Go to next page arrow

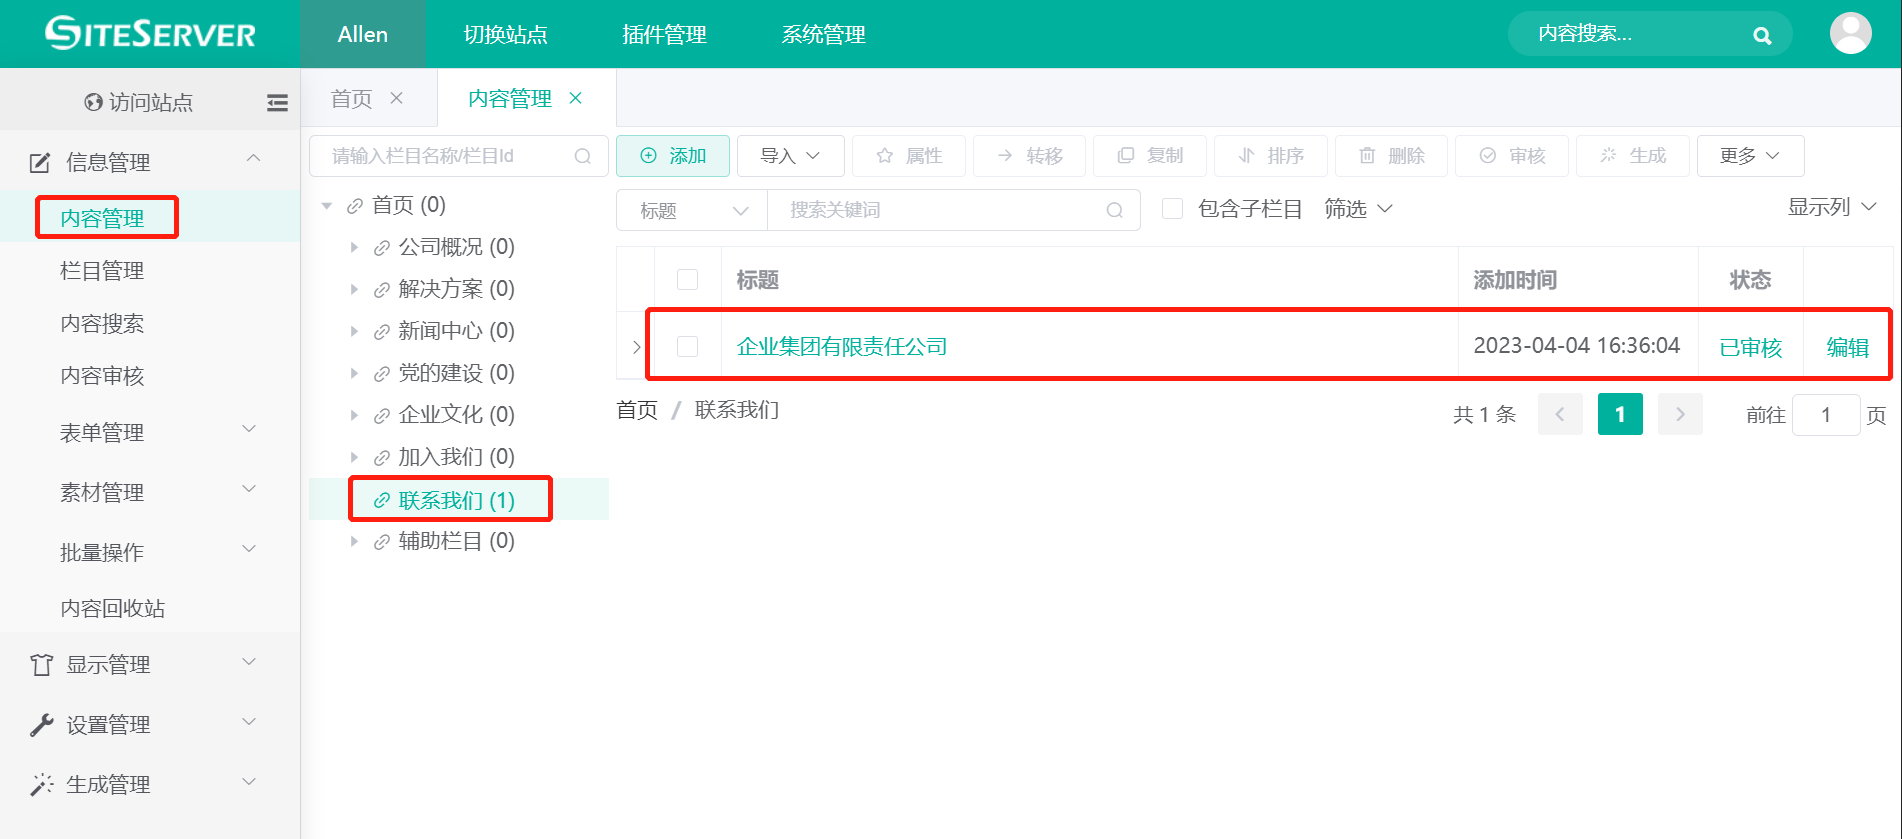pos(1680,414)
